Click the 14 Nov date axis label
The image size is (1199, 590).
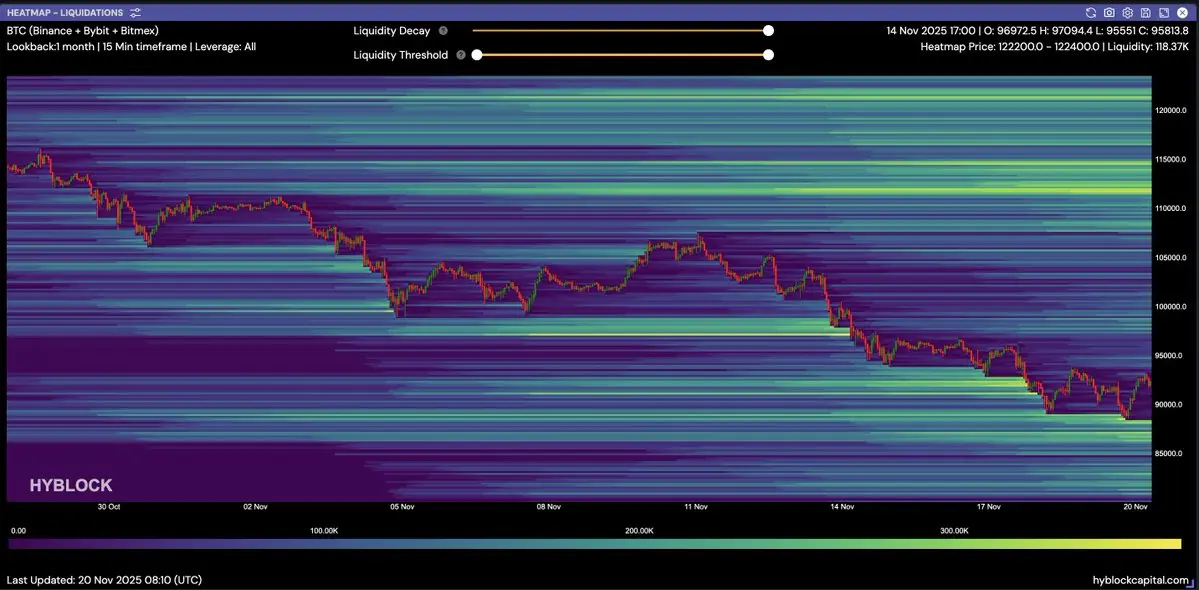pyautogui.click(x=841, y=507)
